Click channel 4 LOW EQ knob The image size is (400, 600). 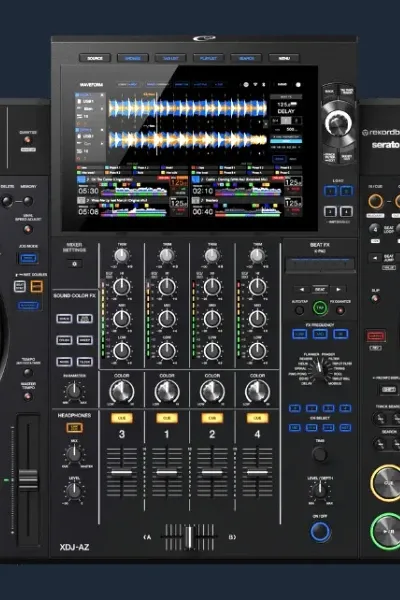click(257, 351)
